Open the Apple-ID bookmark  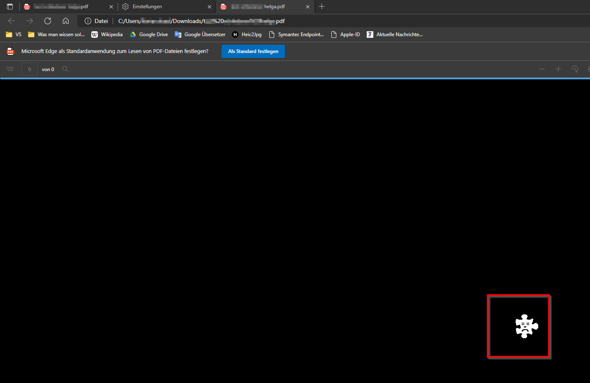[x=345, y=35]
